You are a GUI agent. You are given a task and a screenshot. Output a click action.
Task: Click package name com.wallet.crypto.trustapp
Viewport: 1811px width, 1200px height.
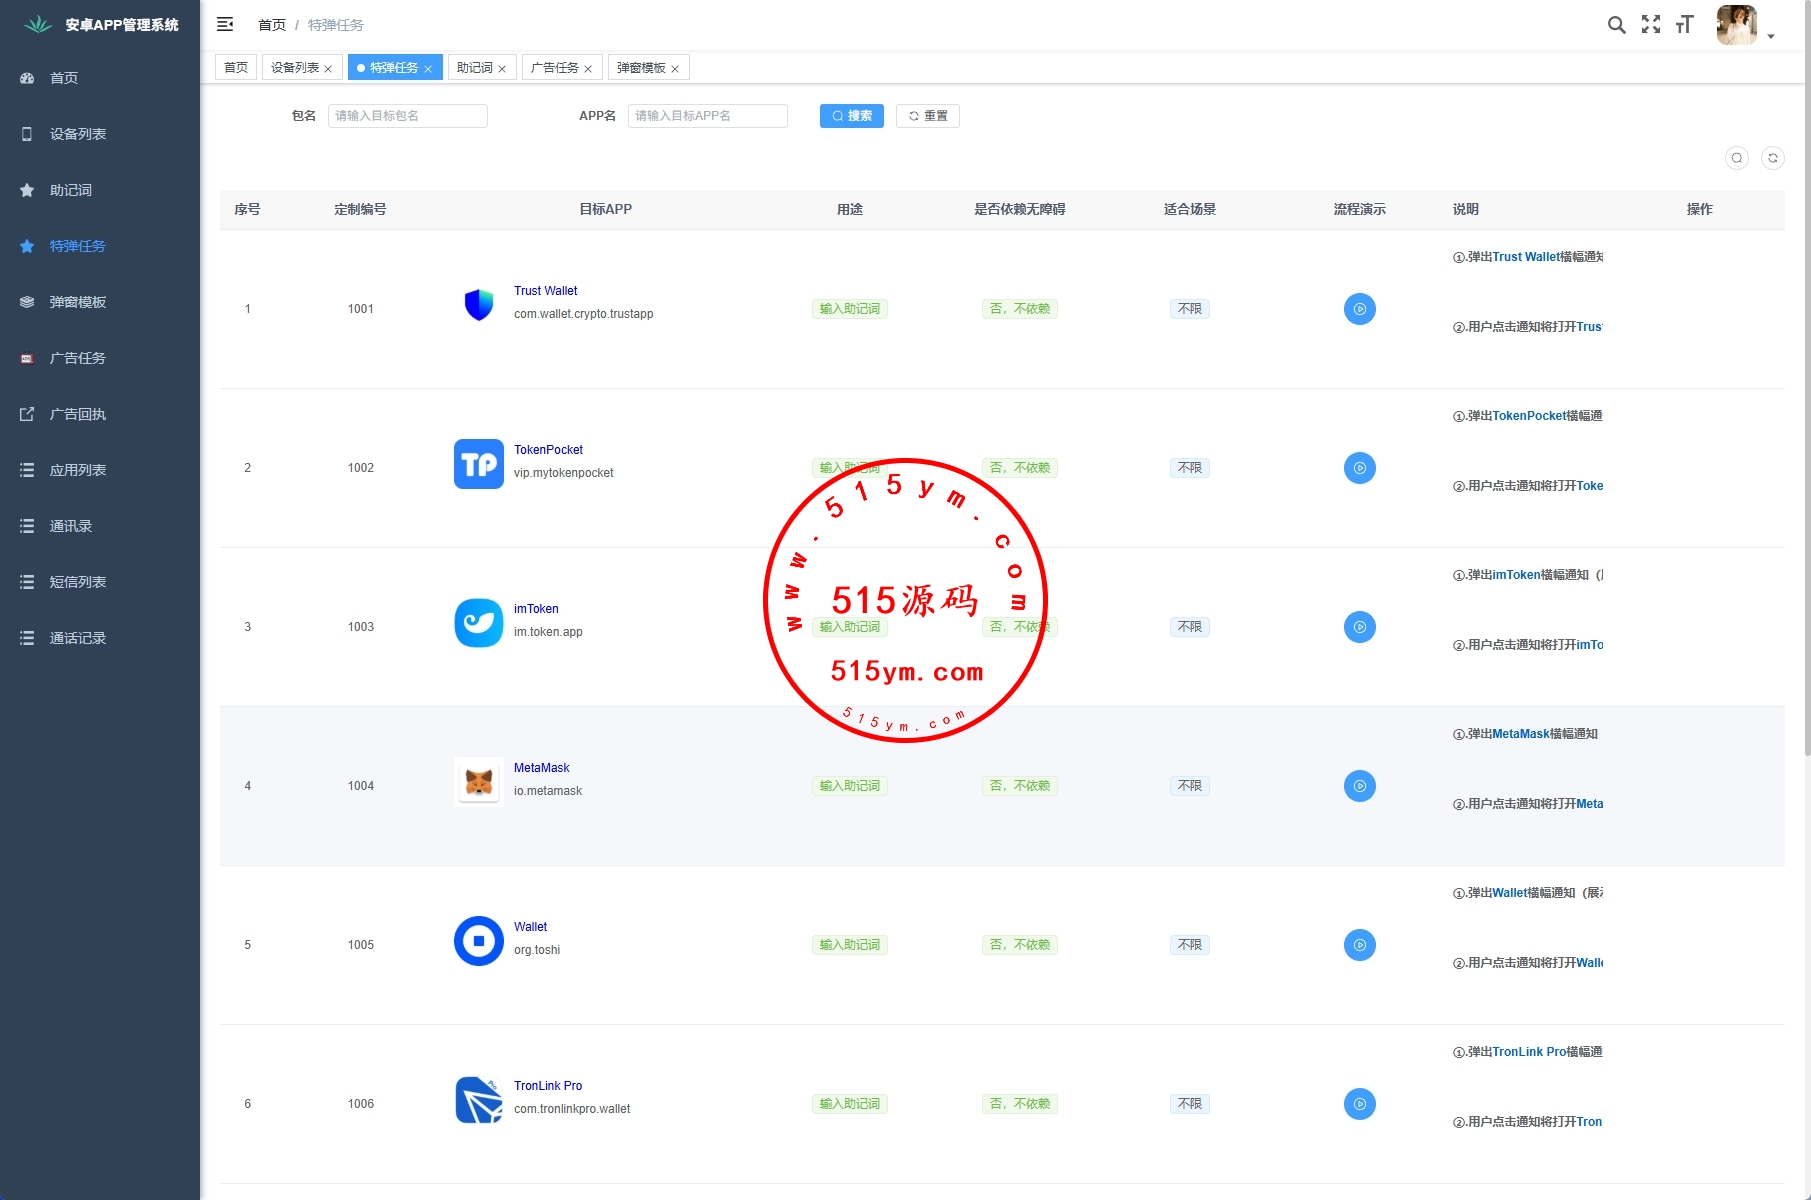click(584, 314)
